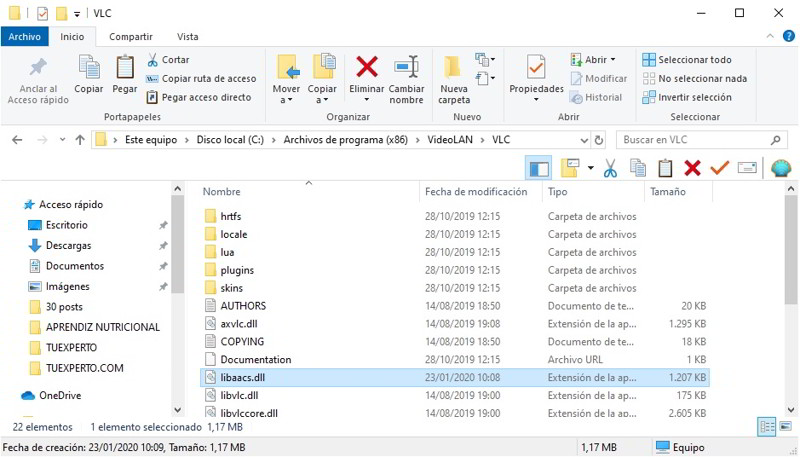Cut selection with Cortar
Screen dimensions: 800x457
(168, 60)
